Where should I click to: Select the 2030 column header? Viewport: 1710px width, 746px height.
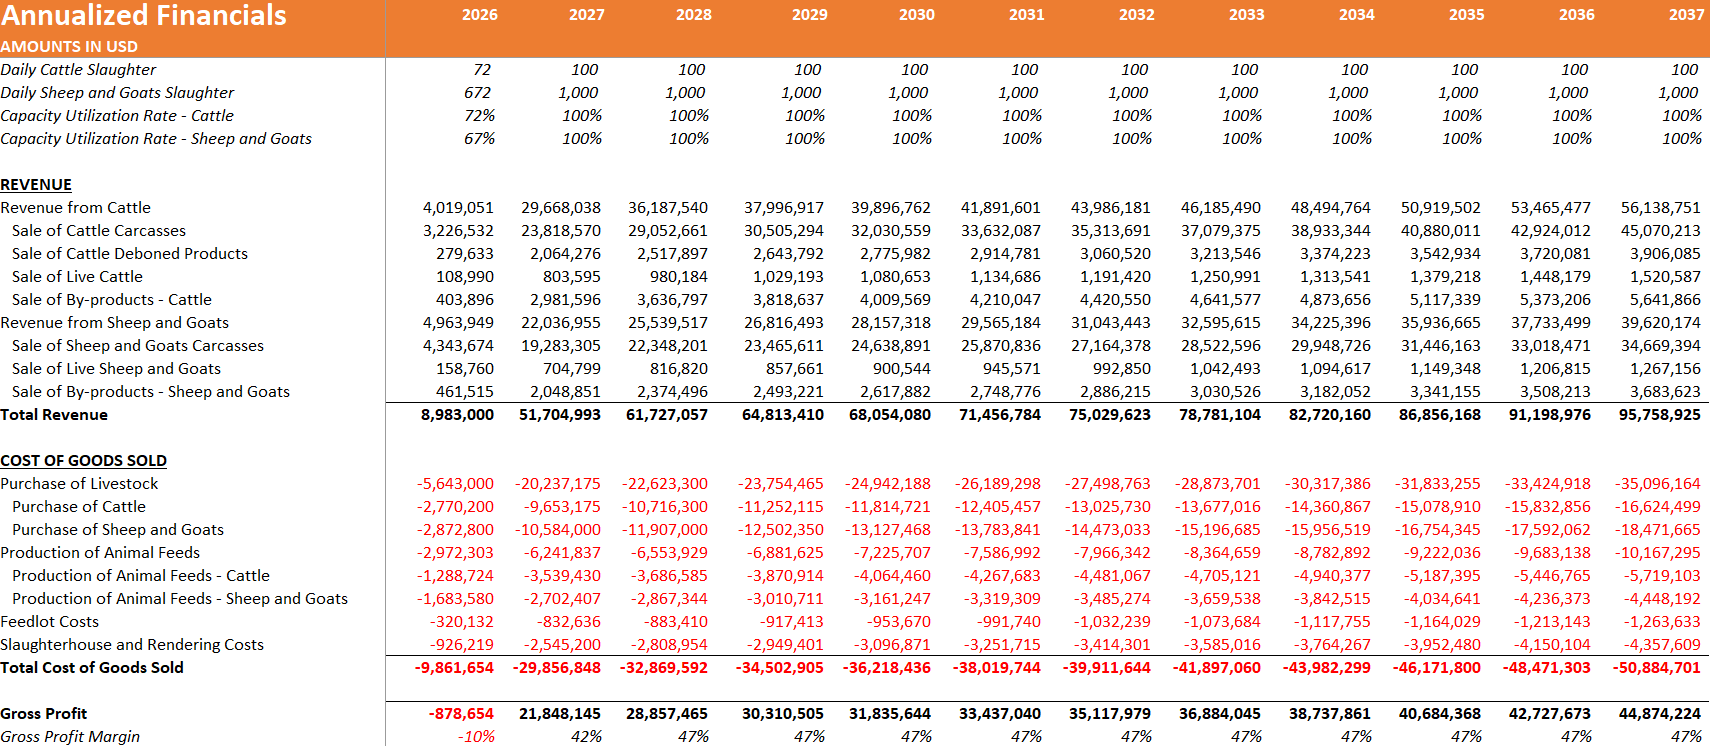pos(917,15)
